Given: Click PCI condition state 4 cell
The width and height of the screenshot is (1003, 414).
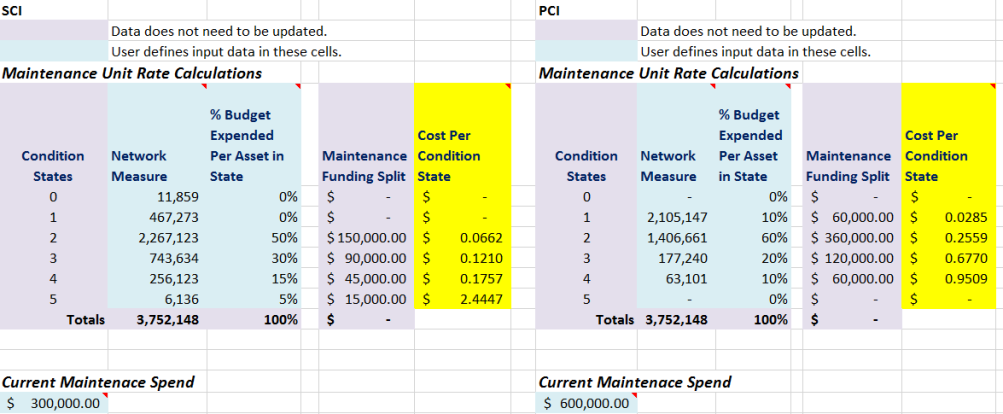Looking at the screenshot, I should click(586, 278).
